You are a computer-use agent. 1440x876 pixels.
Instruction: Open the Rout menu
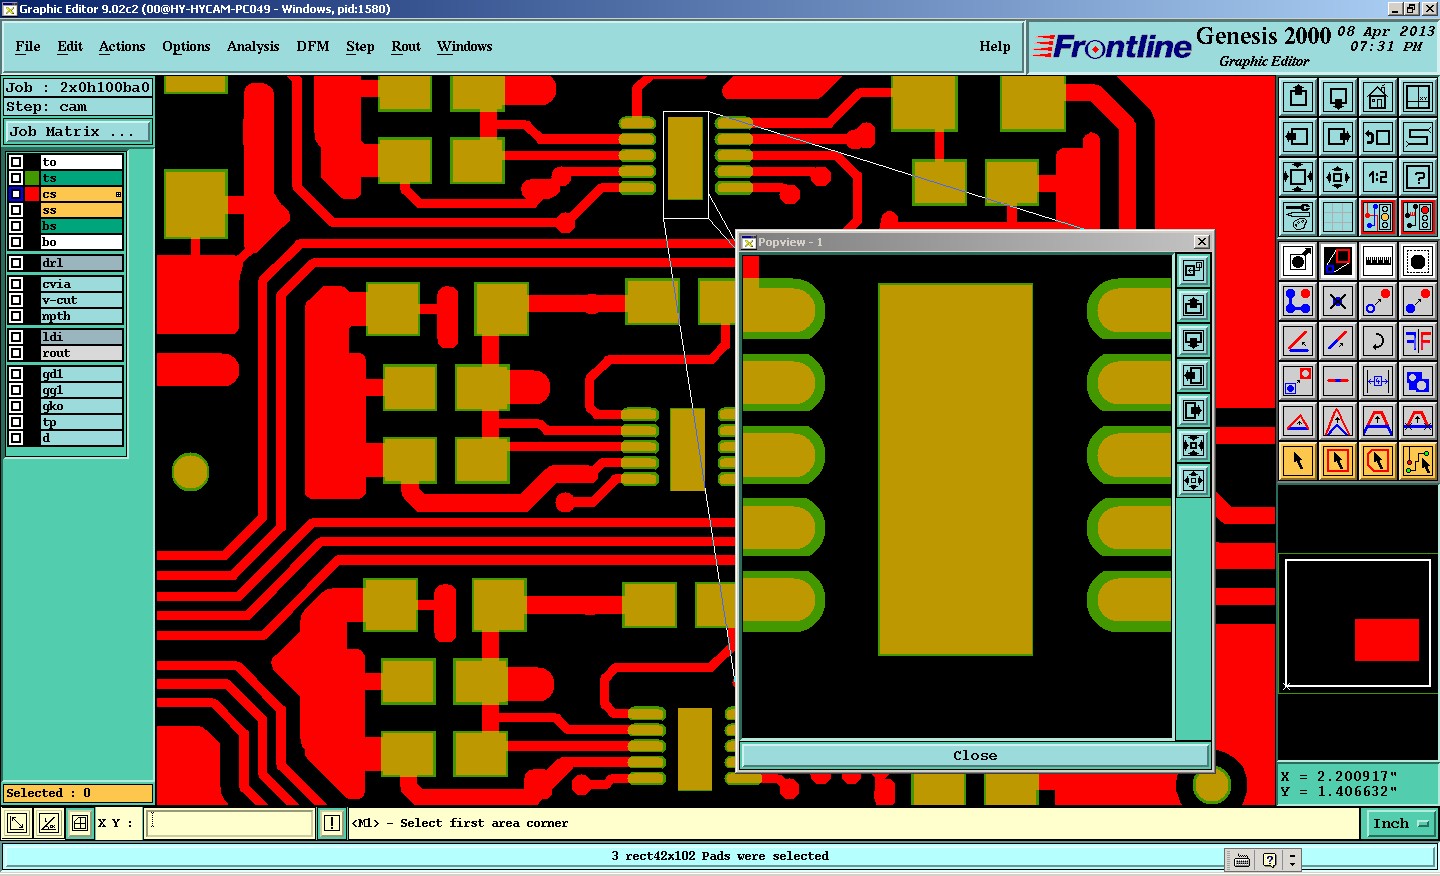point(406,46)
